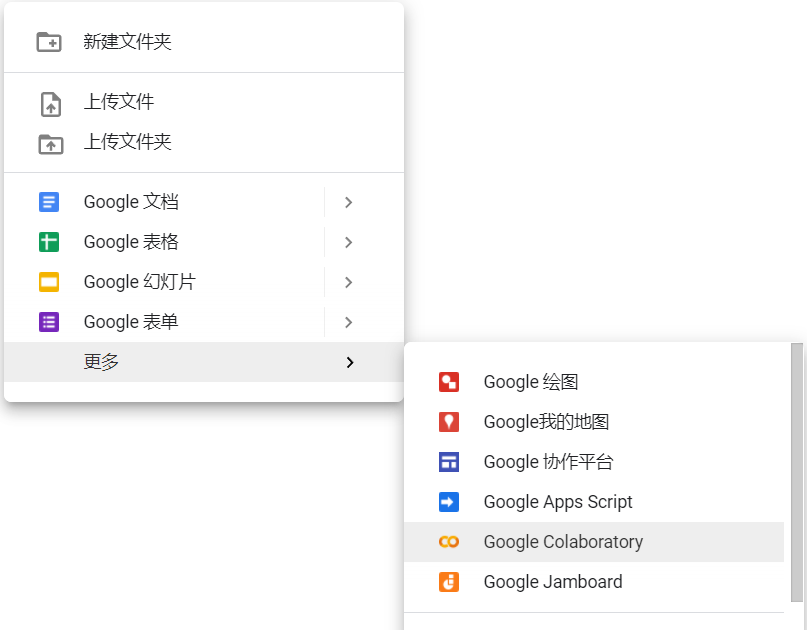This screenshot has width=807, height=630.
Task: Select Google Apps Script from the submenu
Action: pos(557,502)
